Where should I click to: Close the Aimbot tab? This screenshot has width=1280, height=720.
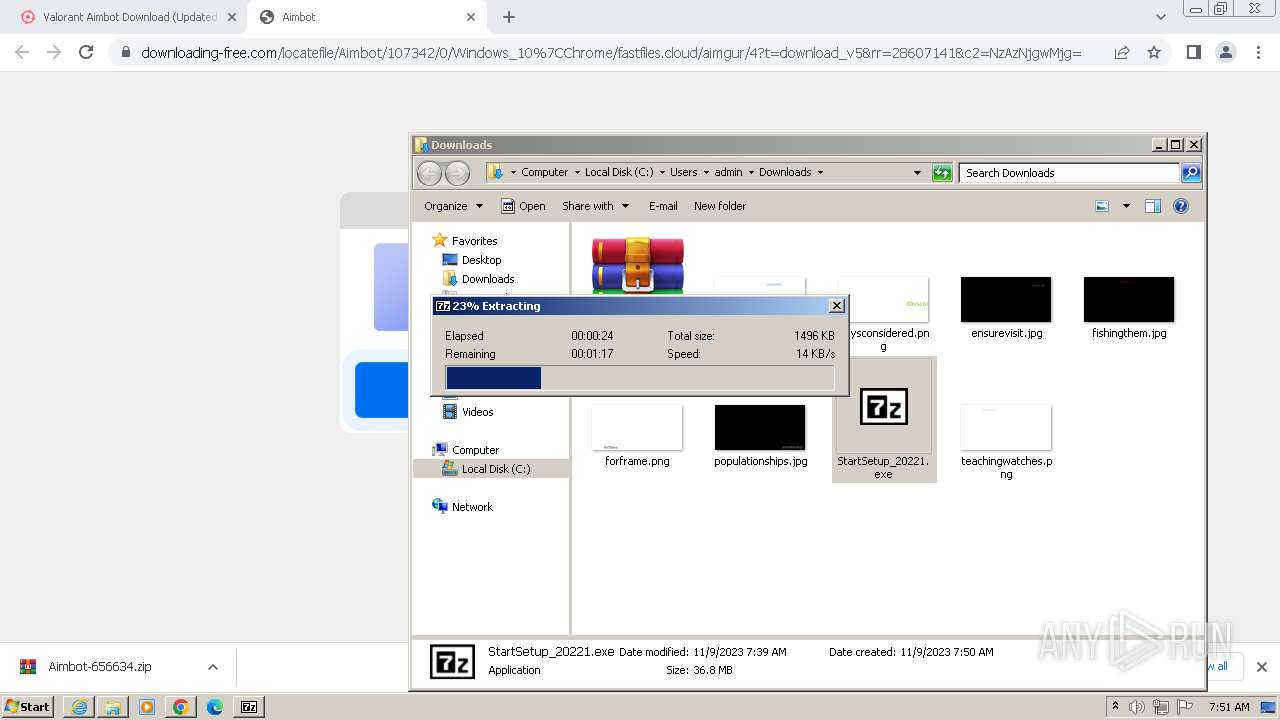(x=471, y=17)
